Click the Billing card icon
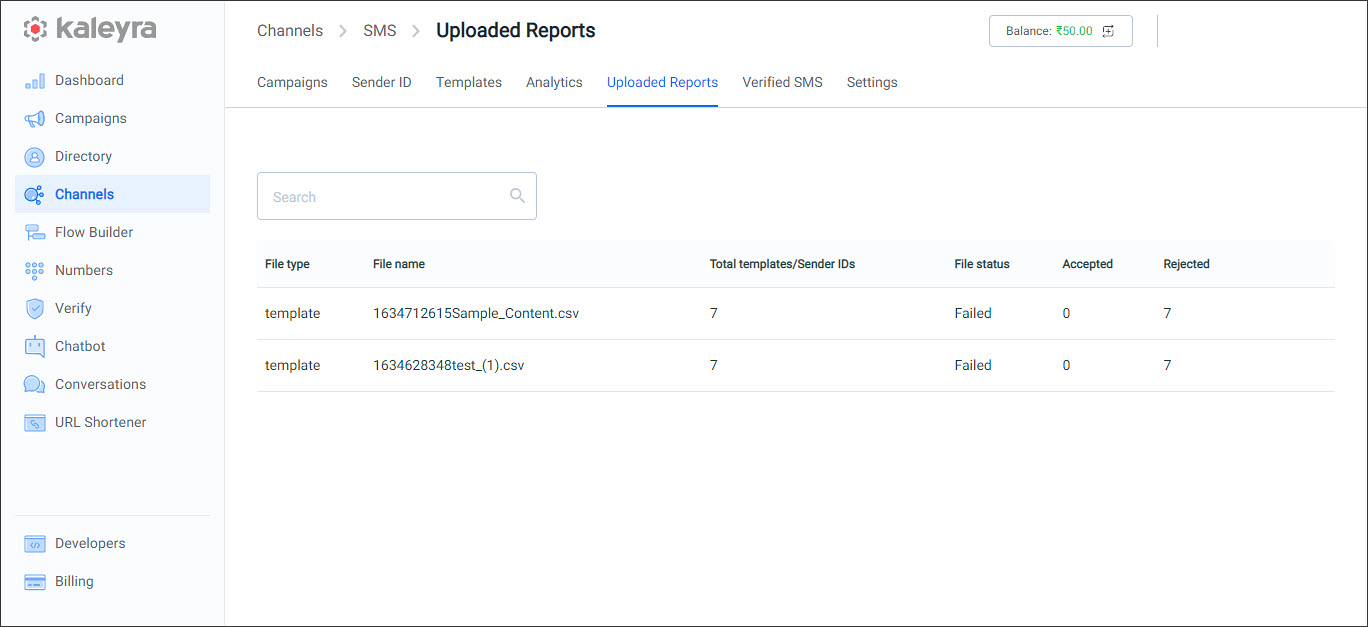This screenshot has width=1368, height=627. tap(35, 582)
